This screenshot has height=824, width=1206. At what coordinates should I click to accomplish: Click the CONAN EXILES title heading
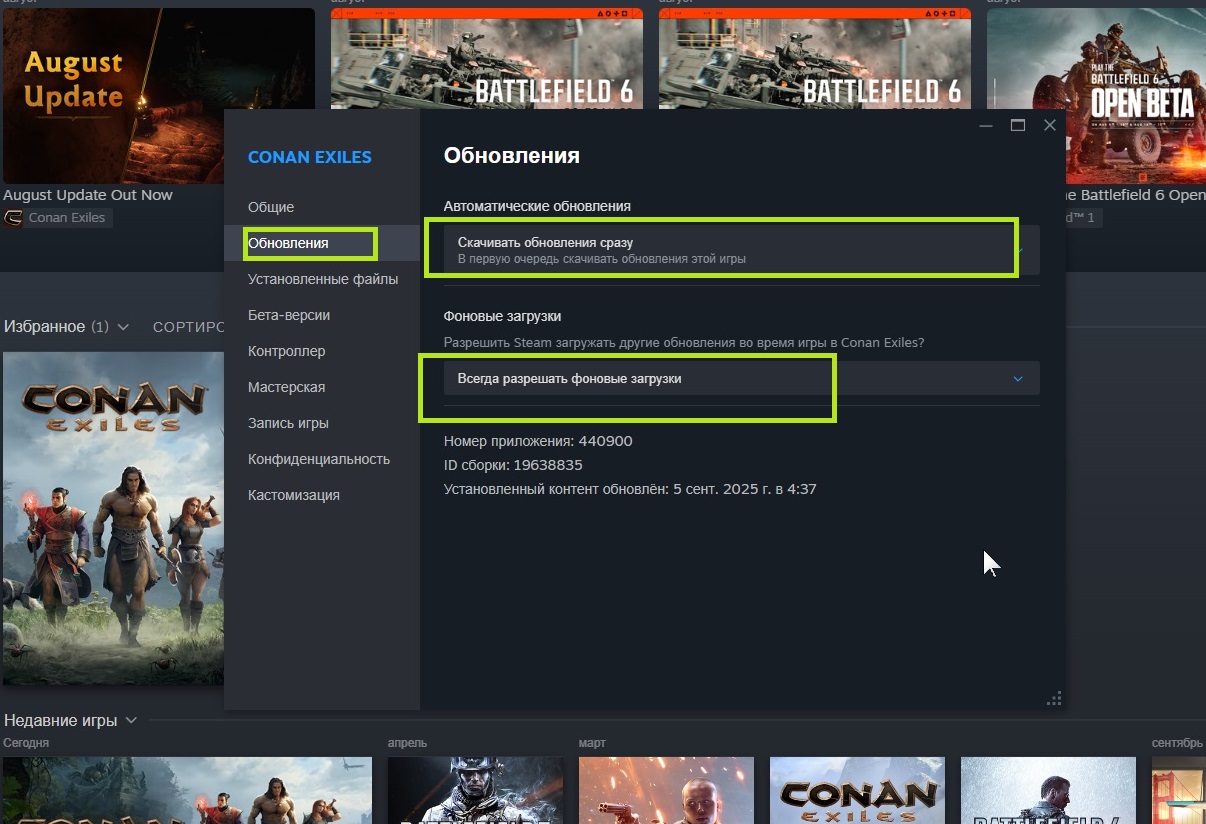[x=310, y=157]
